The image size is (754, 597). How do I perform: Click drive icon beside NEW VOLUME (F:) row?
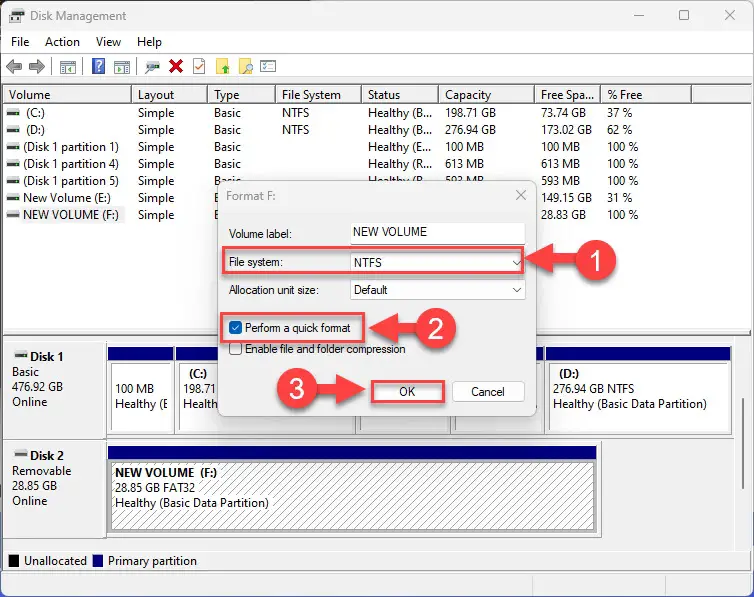tap(13, 215)
